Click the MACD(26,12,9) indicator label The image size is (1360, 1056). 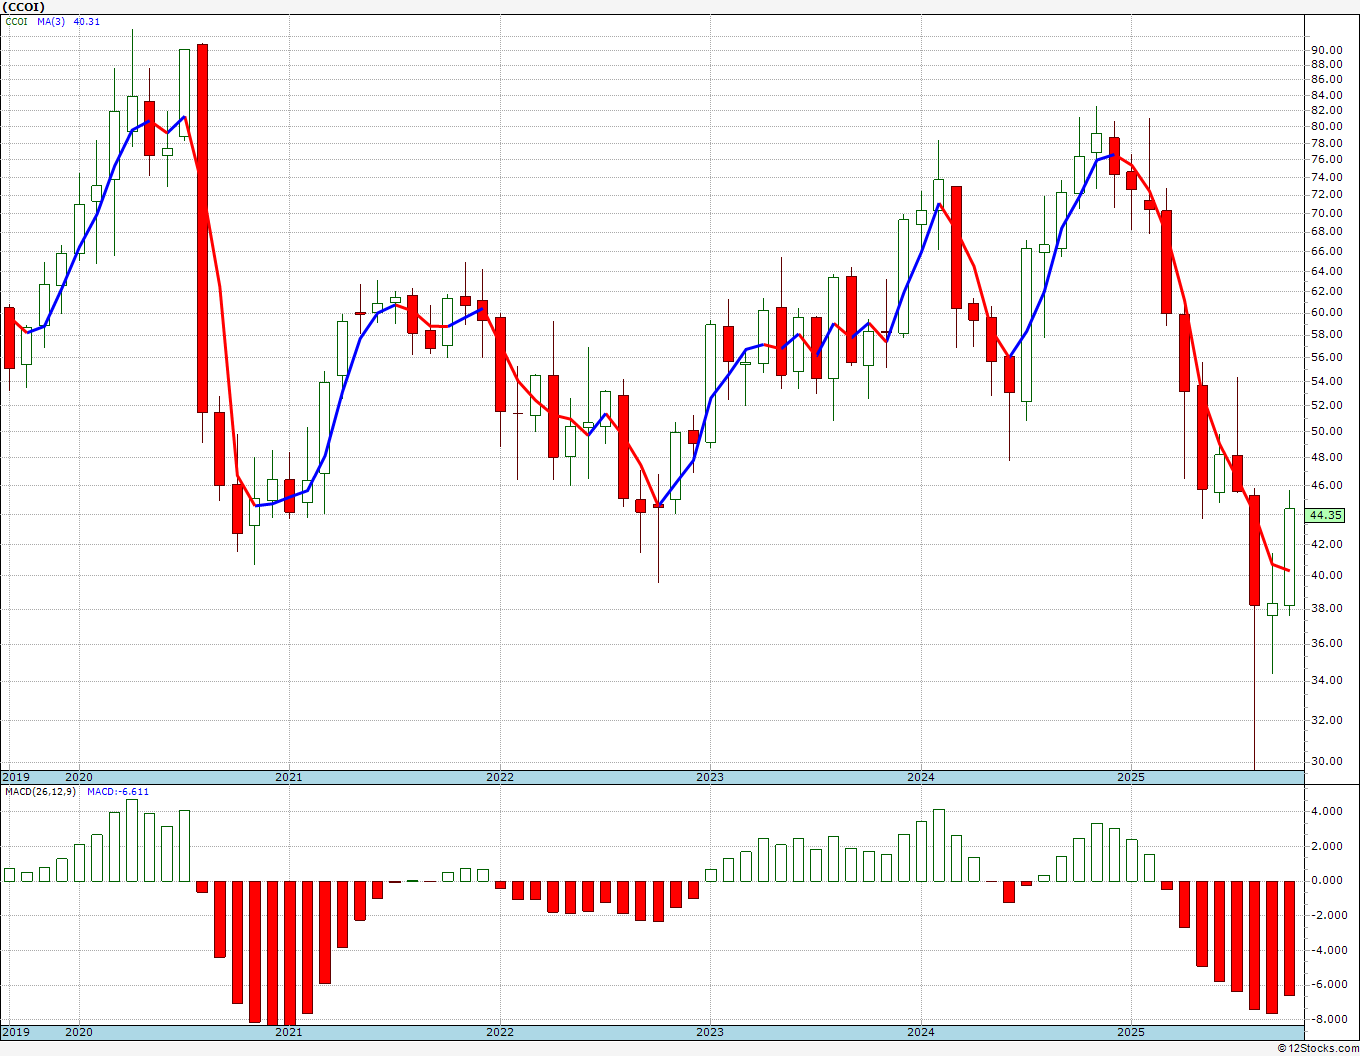[41, 791]
